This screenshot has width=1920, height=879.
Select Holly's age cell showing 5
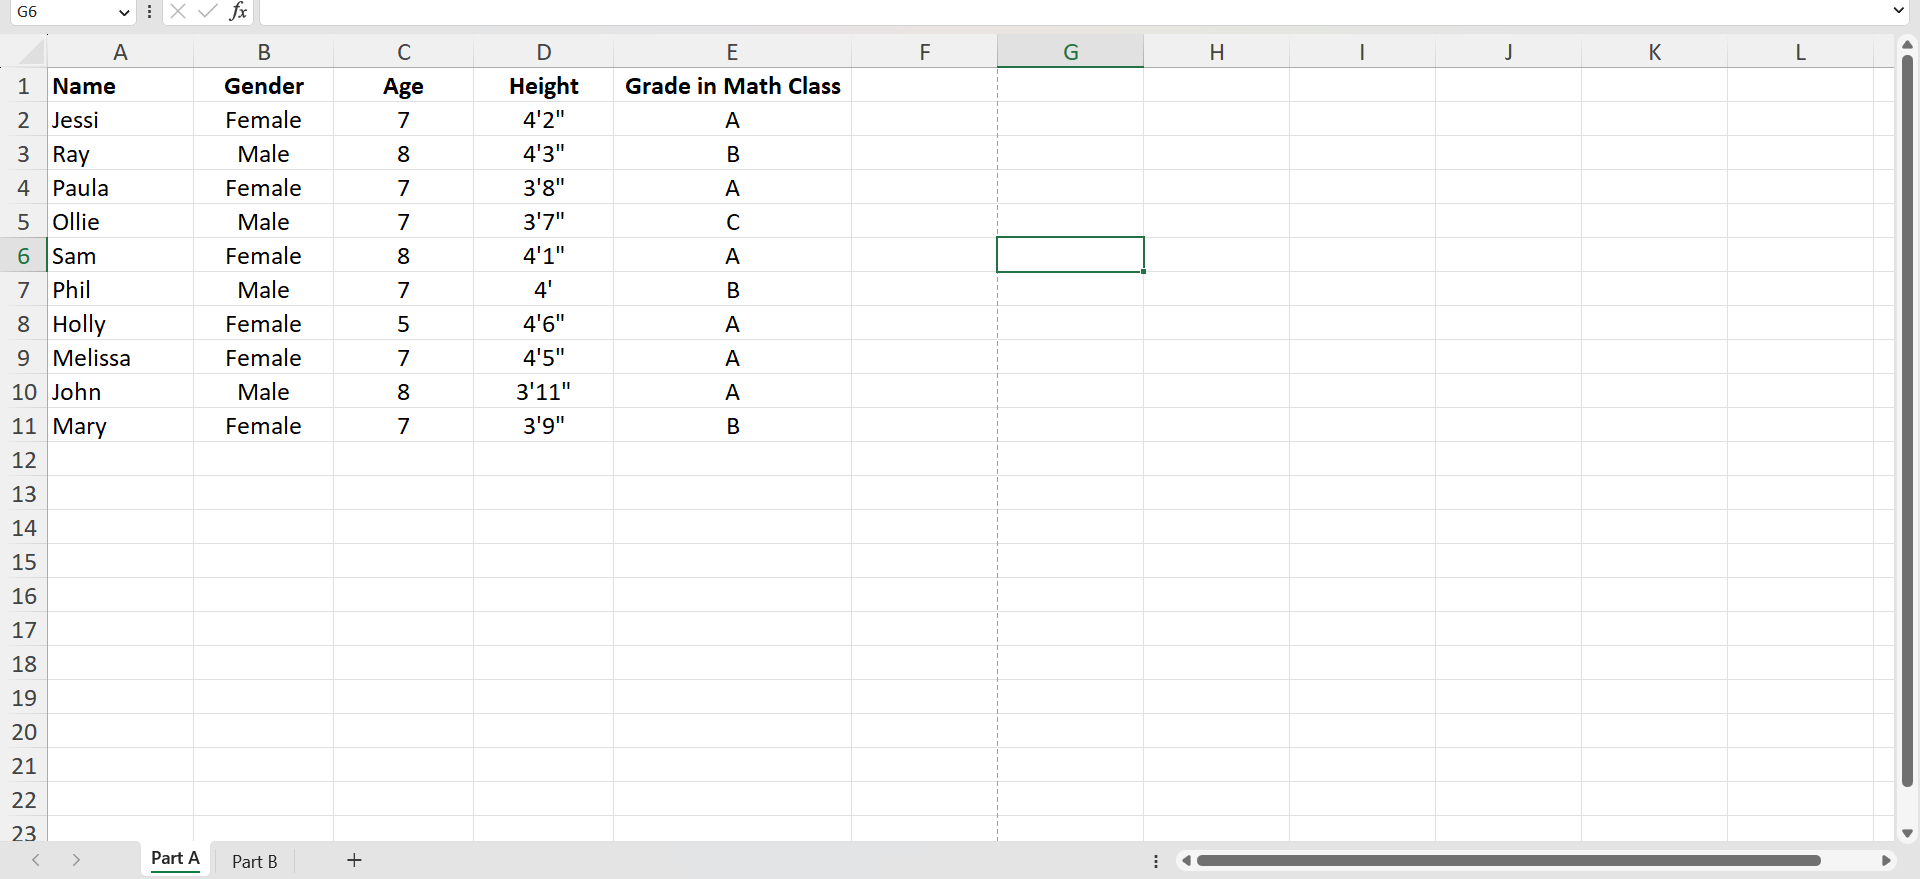403,324
